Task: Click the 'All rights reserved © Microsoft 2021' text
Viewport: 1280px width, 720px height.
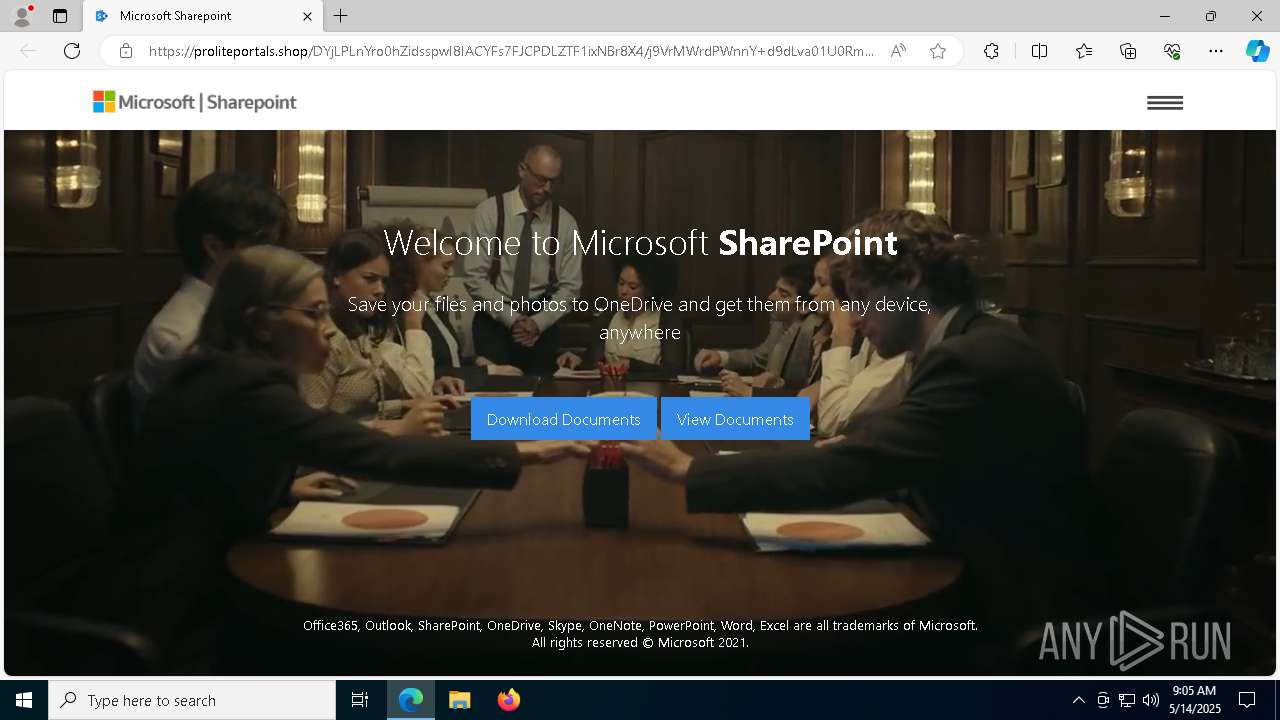Action: (x=640, y=643)
